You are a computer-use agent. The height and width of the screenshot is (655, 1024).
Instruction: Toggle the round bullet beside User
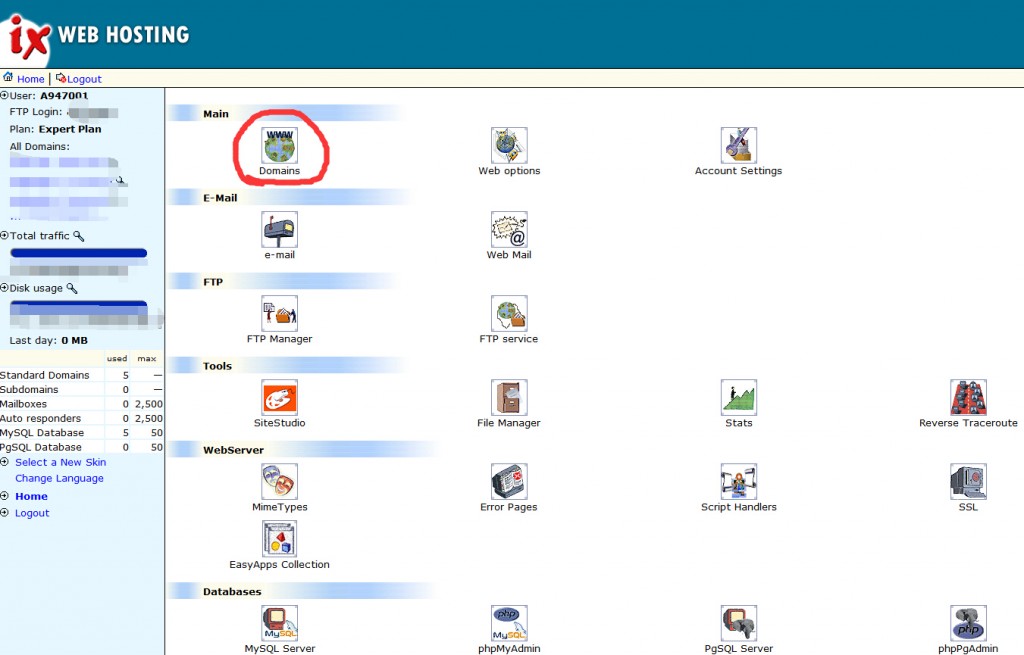pyautogui.click(x=5, y=95)
